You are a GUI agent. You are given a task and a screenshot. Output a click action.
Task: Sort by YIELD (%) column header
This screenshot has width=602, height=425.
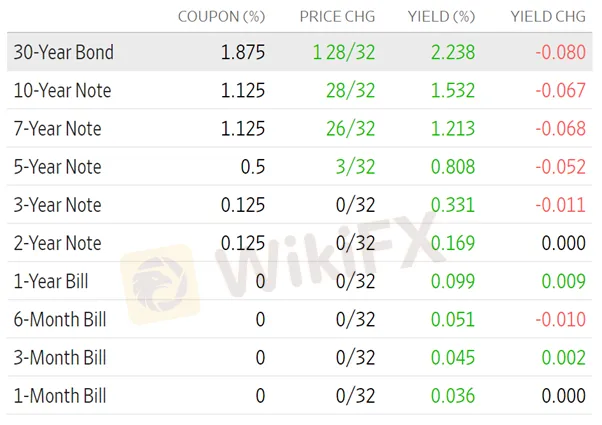click(x=442, y=17)
